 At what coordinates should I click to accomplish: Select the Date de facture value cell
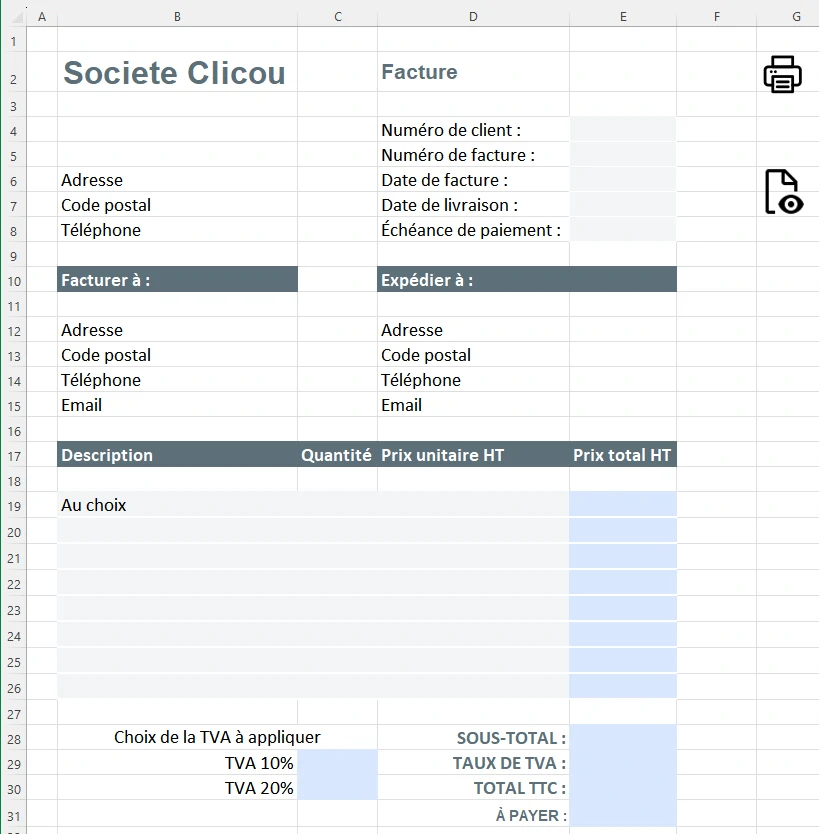[623, 180]
